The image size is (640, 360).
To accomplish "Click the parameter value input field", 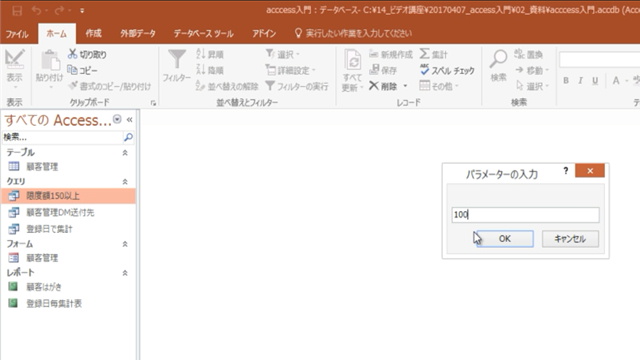I will 526,215.
